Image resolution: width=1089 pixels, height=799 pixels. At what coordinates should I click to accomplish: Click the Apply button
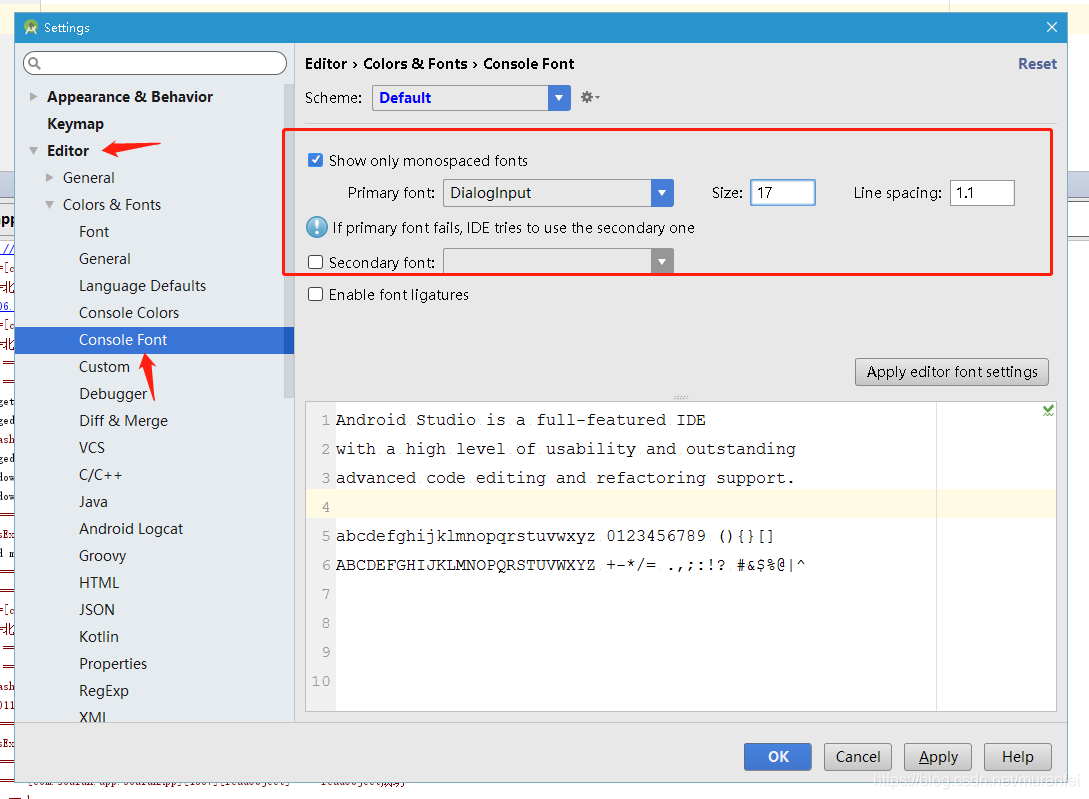[x=938, y=757]
